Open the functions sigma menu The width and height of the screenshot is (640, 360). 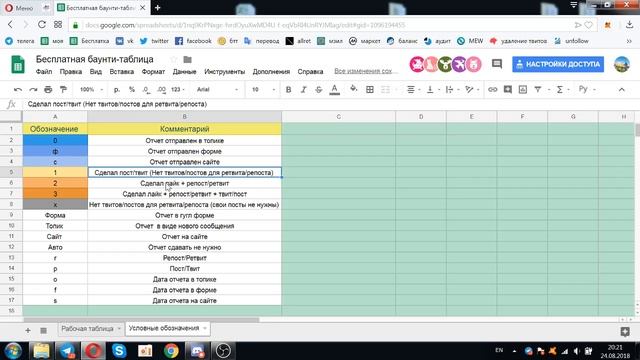coord(562,89)
